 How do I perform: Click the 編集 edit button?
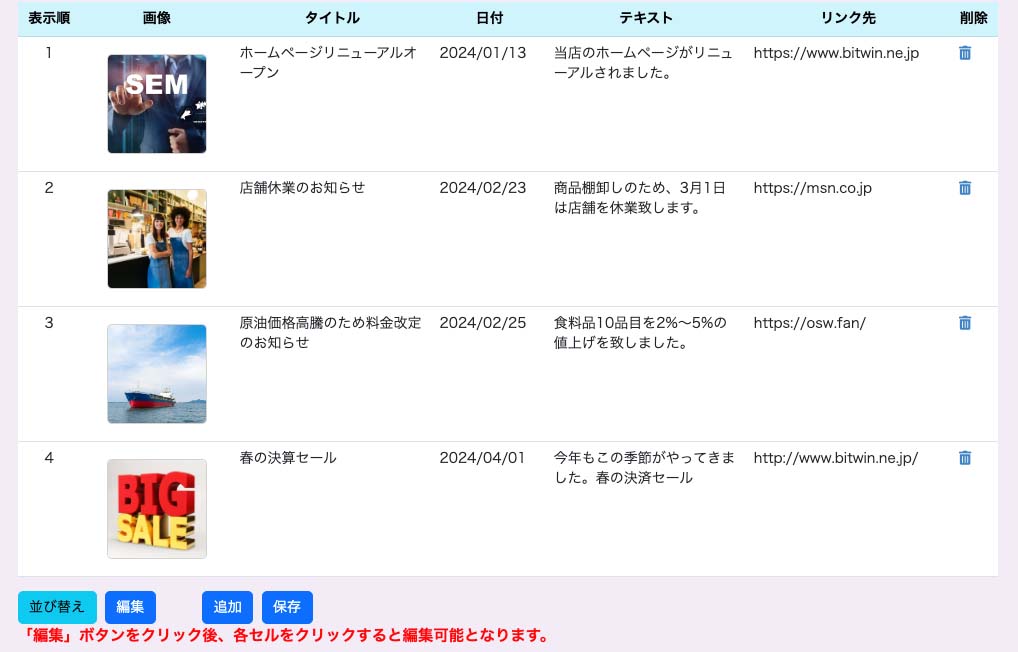coord(130,607)
